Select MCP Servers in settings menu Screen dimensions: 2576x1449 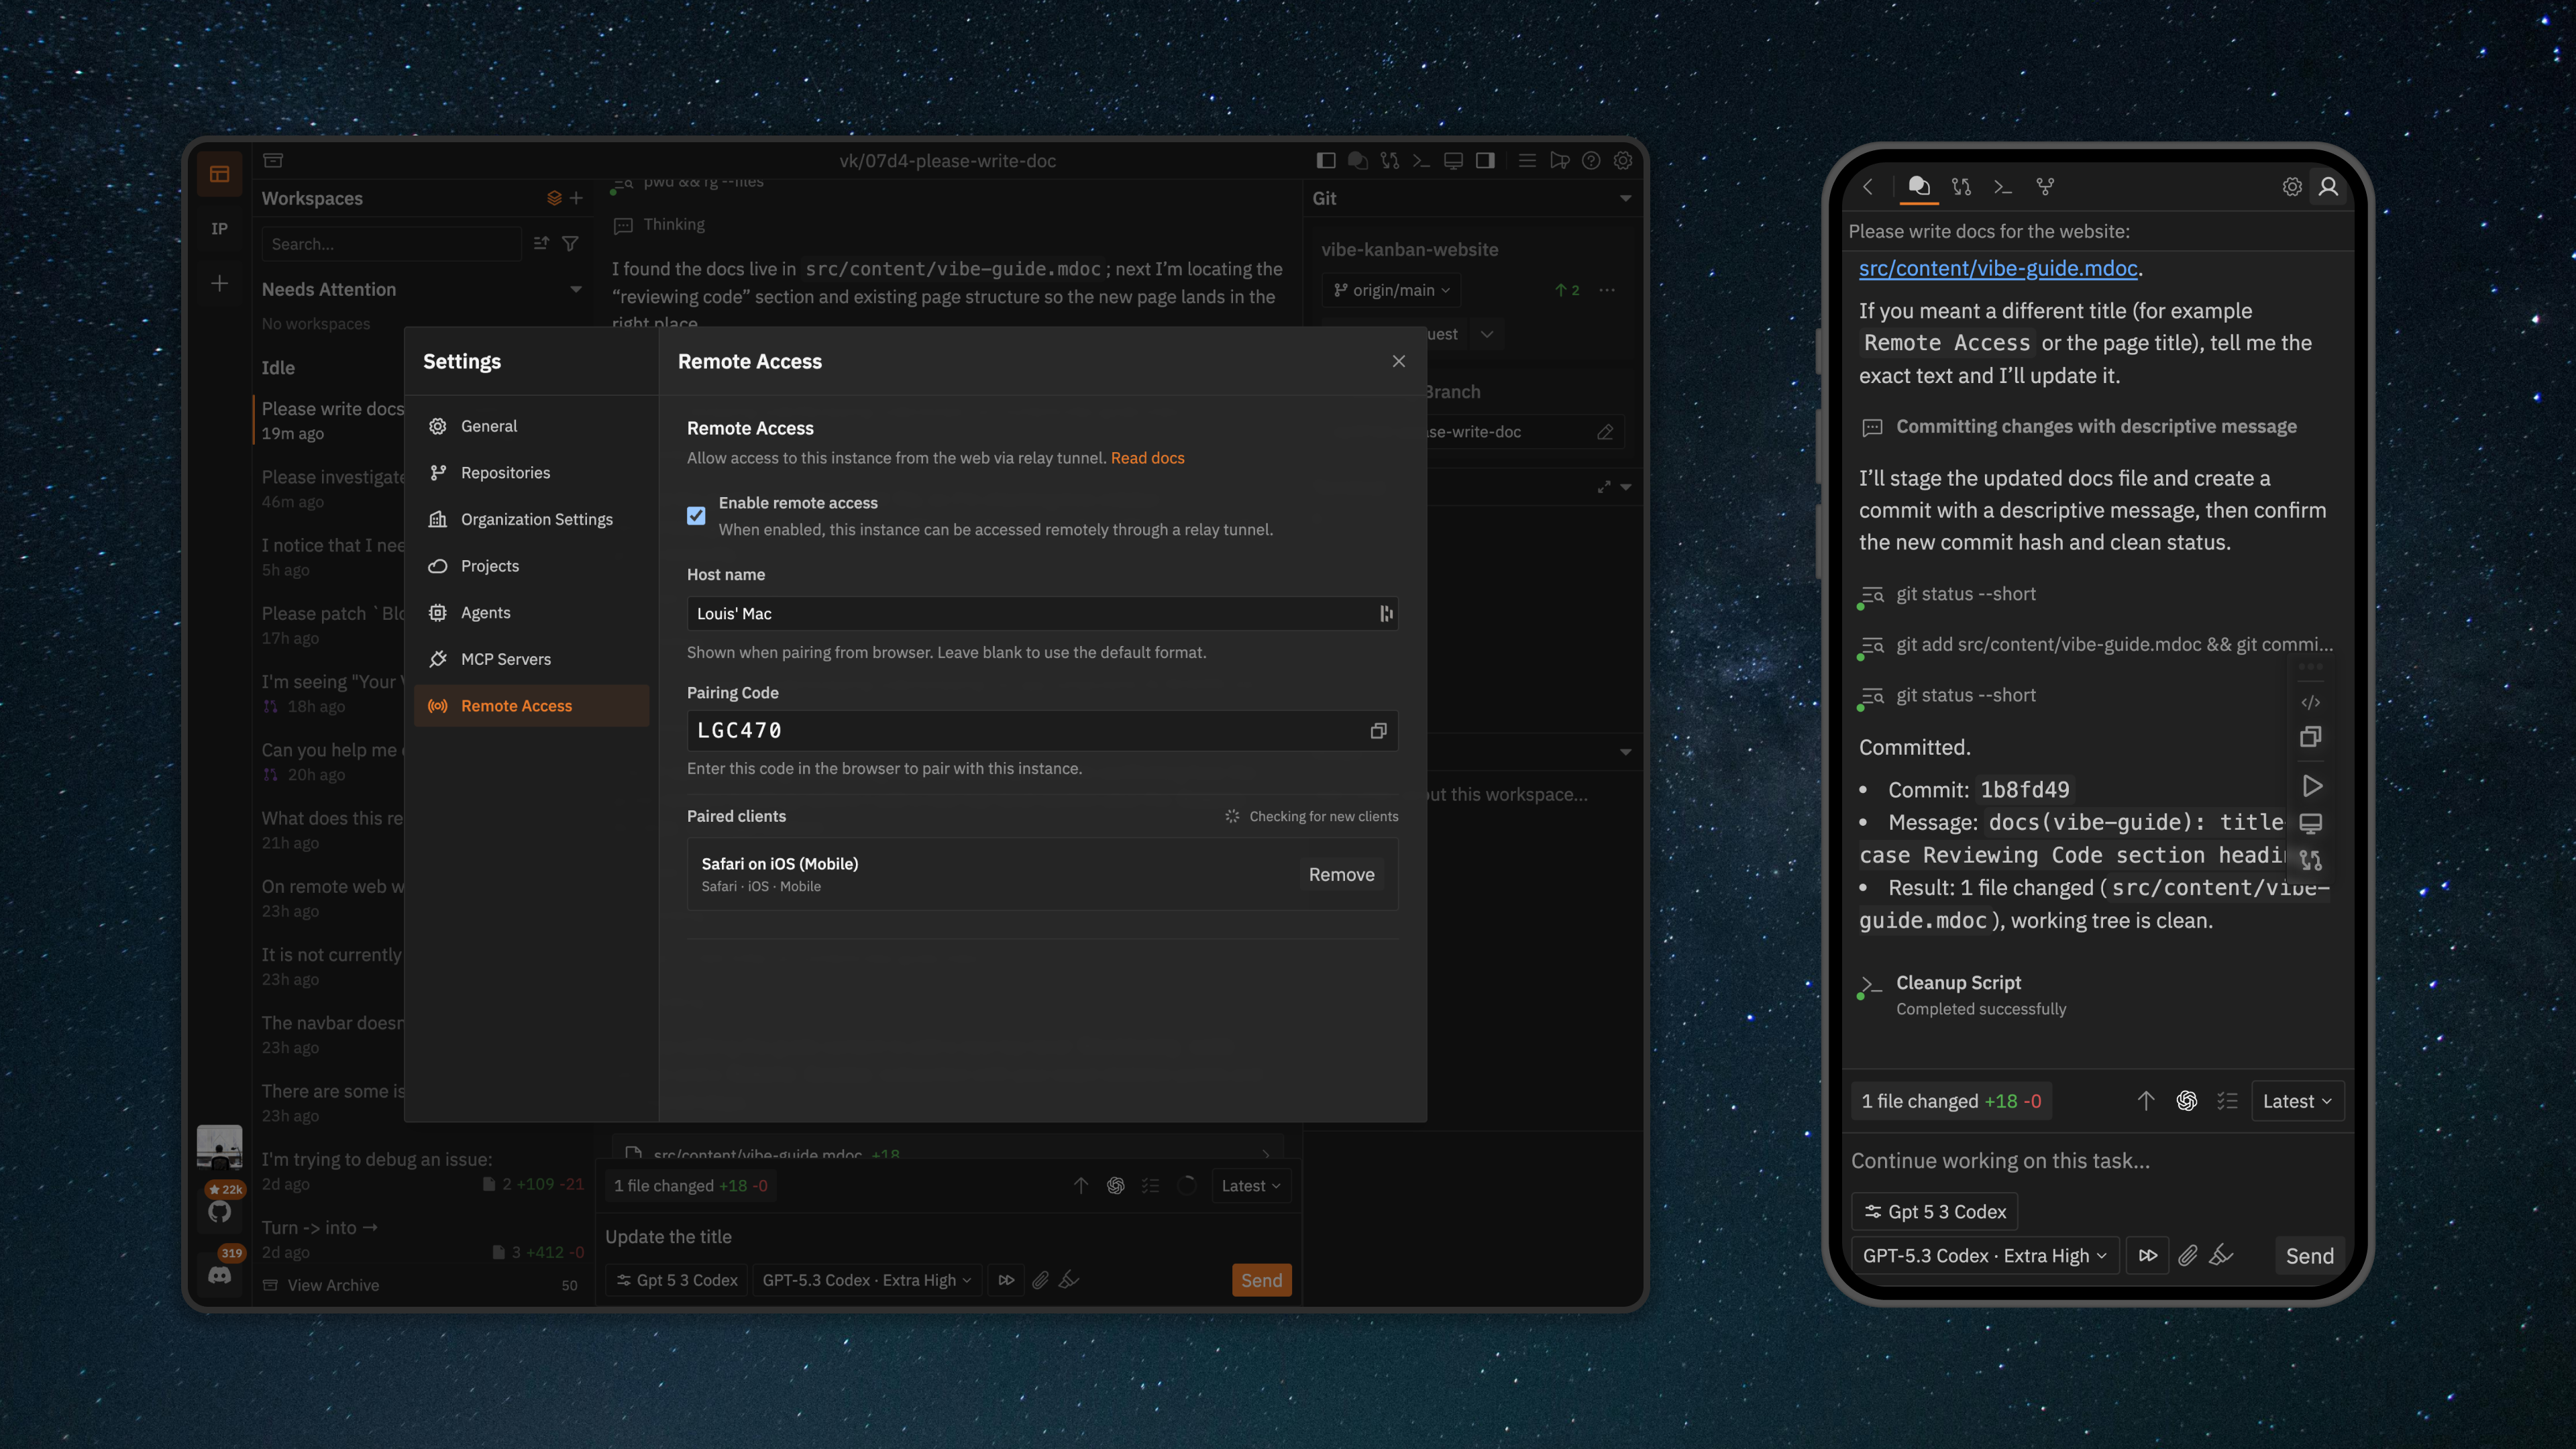point(505,659)
